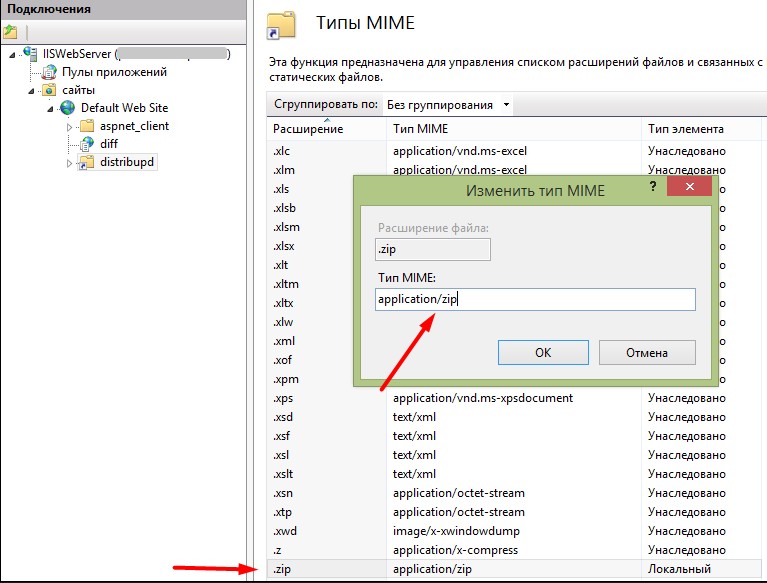The width and height of the screenshot is (767, 583).
Task: Select the Default Web Site globe icon
Action: coord(68,108)
